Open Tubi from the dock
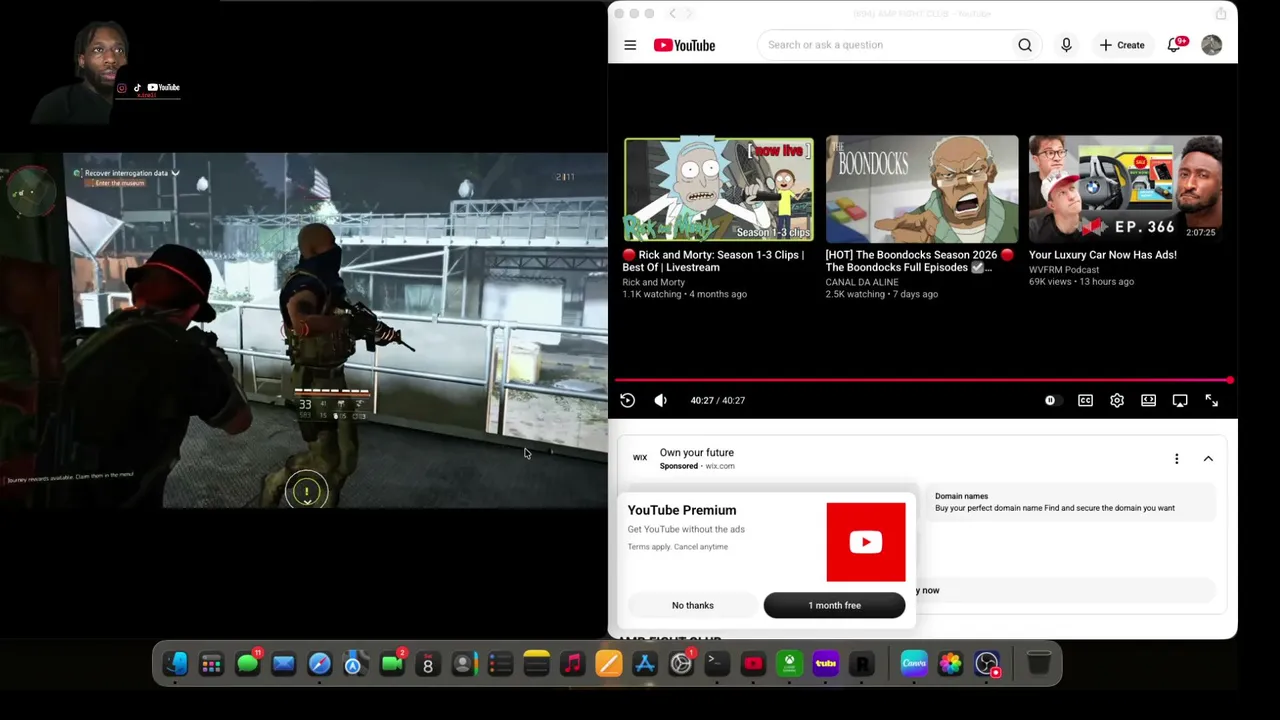Viewport: 1280px width, 720px height. (x=825, y=663)
